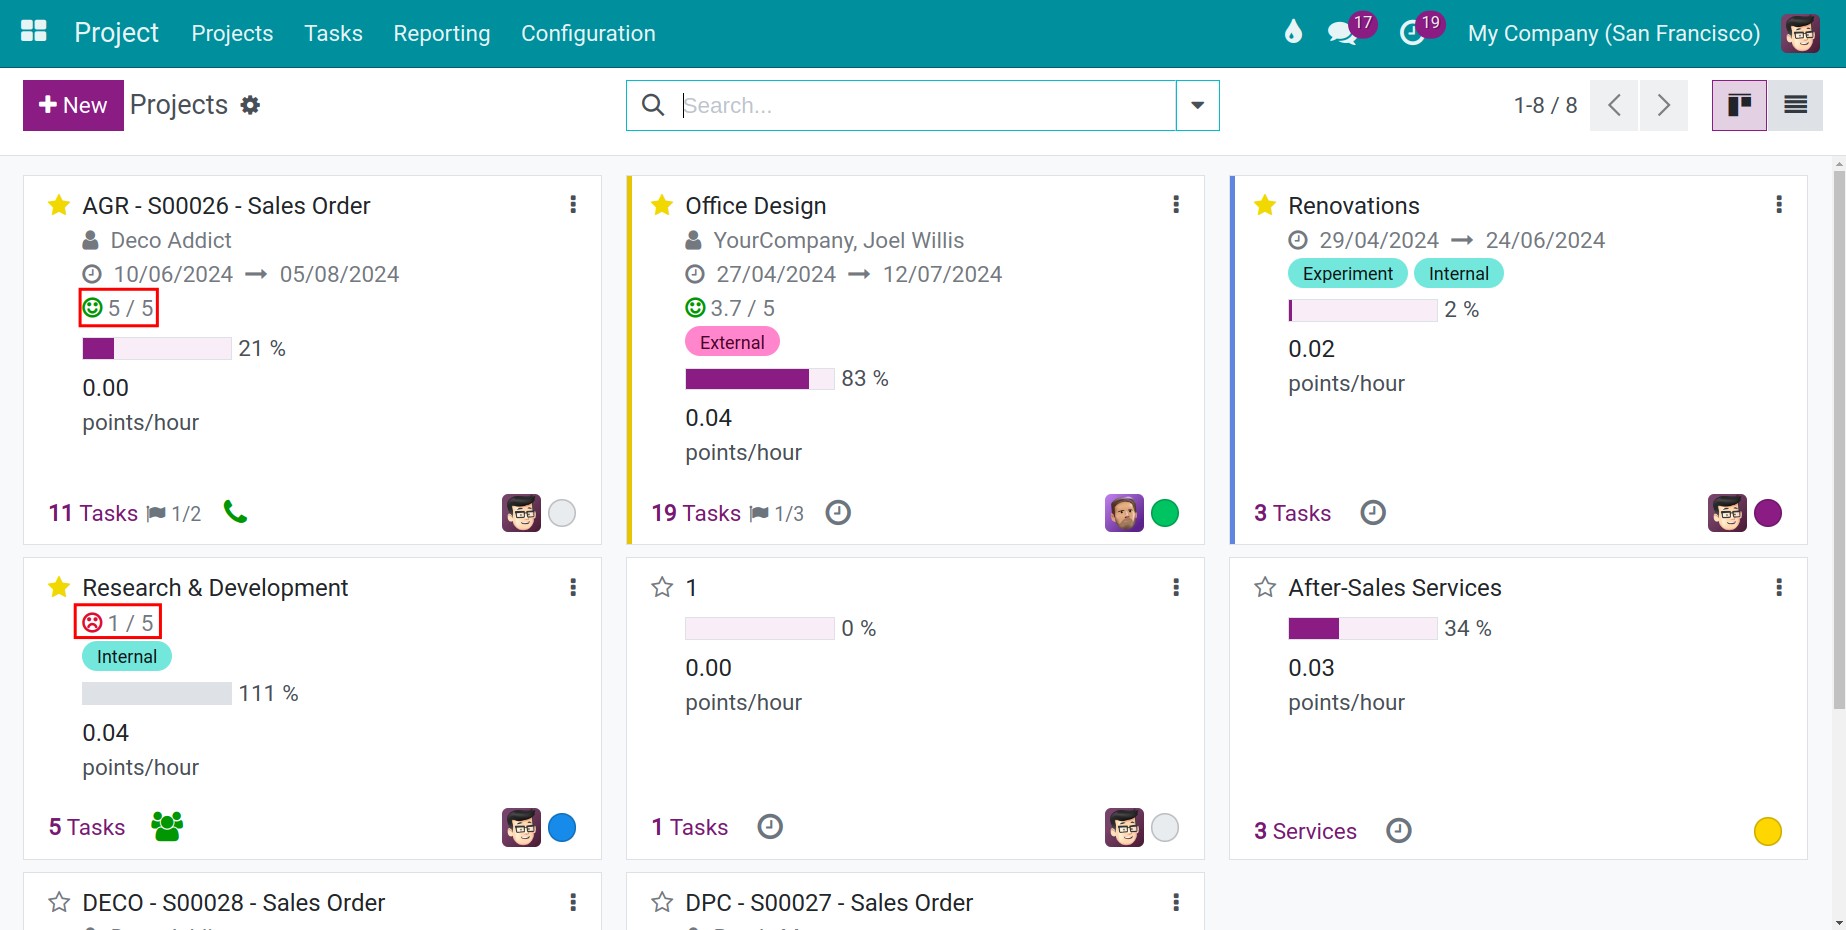Mark project 1 as favorite
This screenshot has width=1846, height=930.
(x=662, y=587)
